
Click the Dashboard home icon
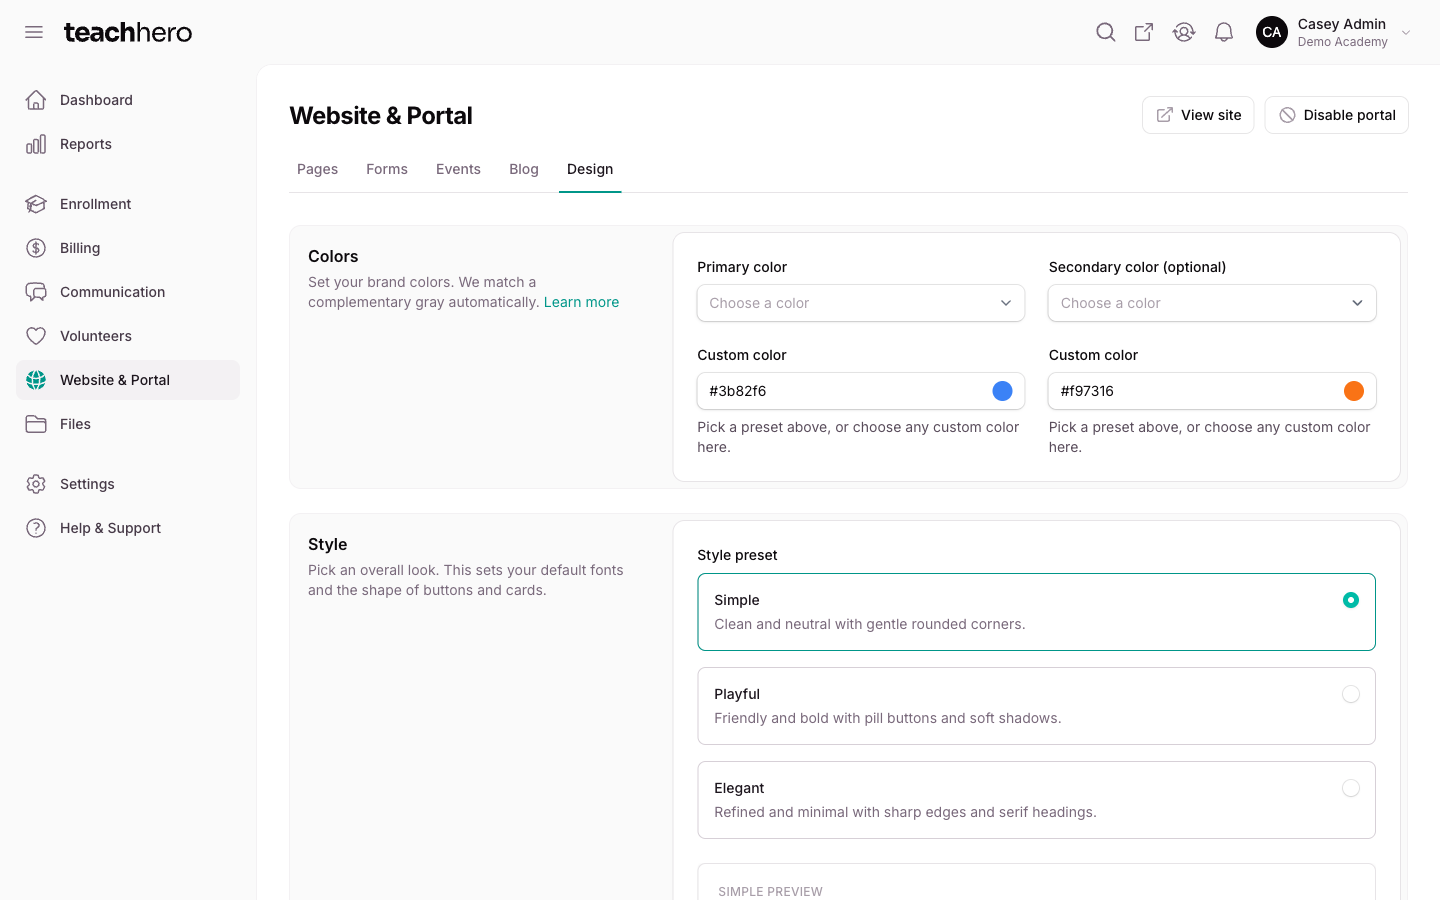pos(36,100)
